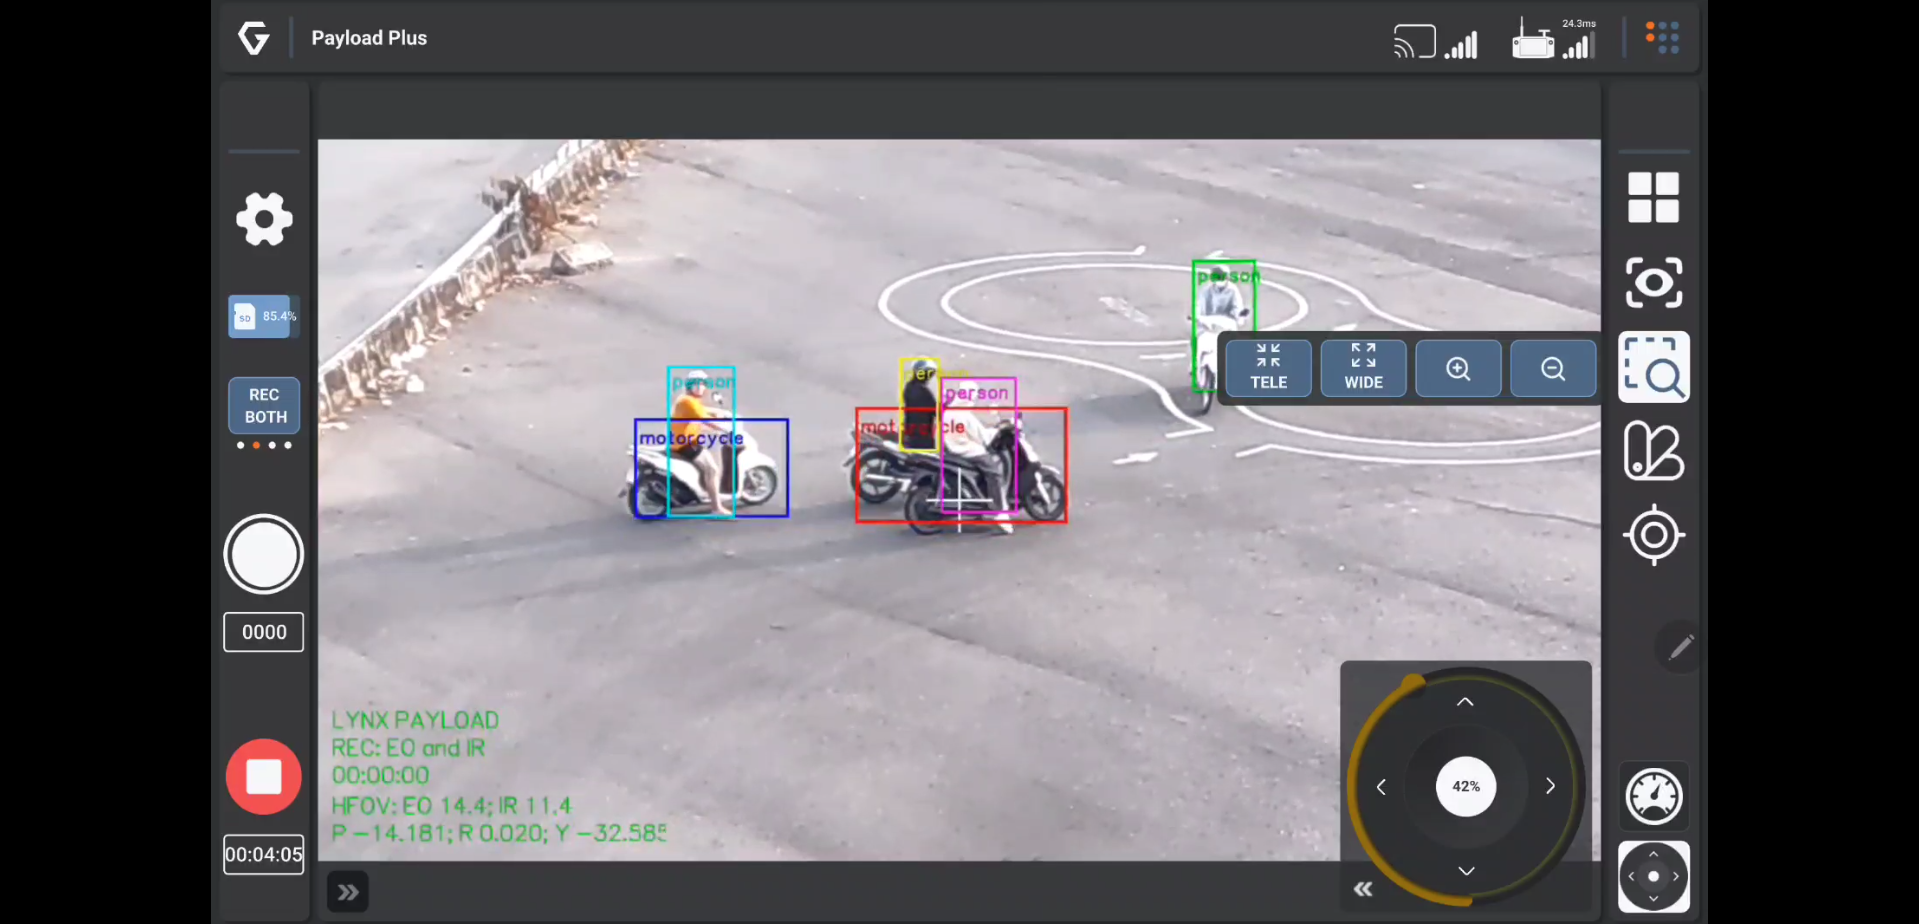1919x924 pixels.
Task: Adjust the 42% zoom dial
Action: (x=1465, y=786)
